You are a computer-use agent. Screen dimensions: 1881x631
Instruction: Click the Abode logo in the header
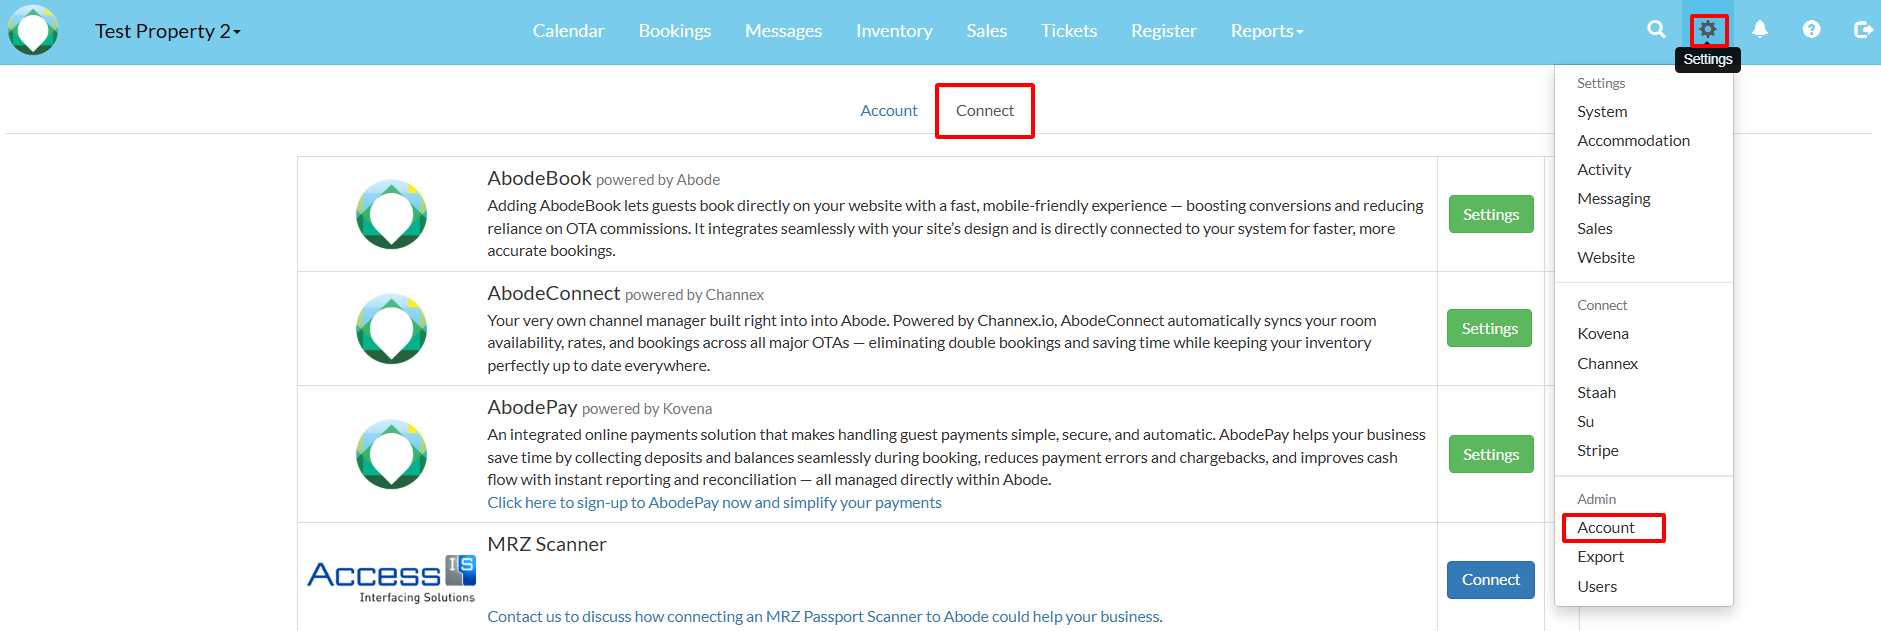click(33, 30)
